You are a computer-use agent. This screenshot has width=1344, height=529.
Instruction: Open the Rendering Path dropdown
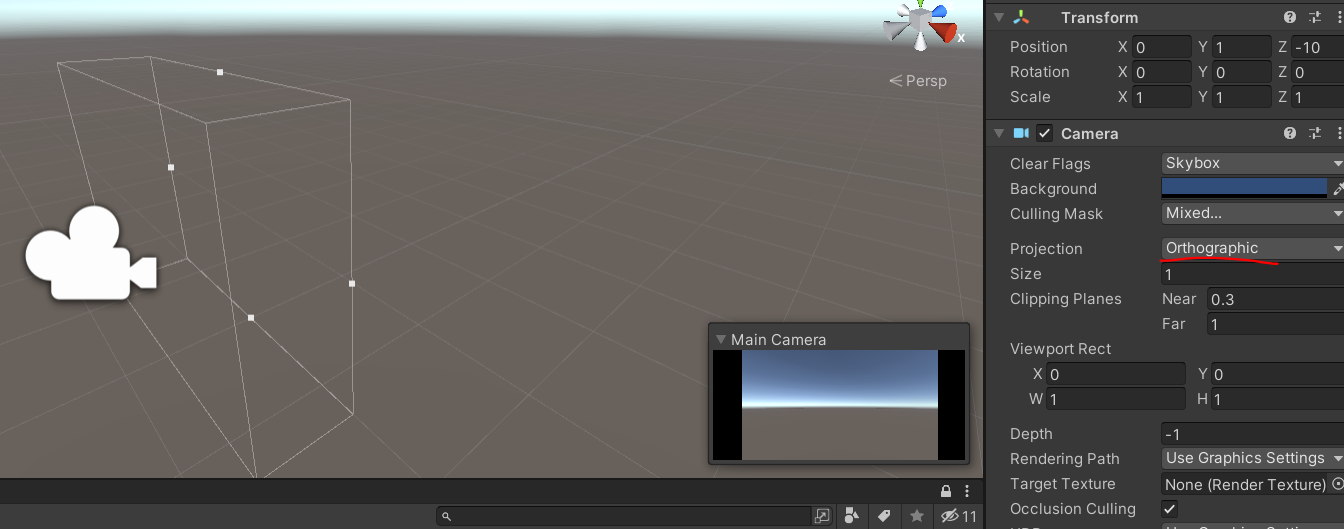coord(1253,458)
